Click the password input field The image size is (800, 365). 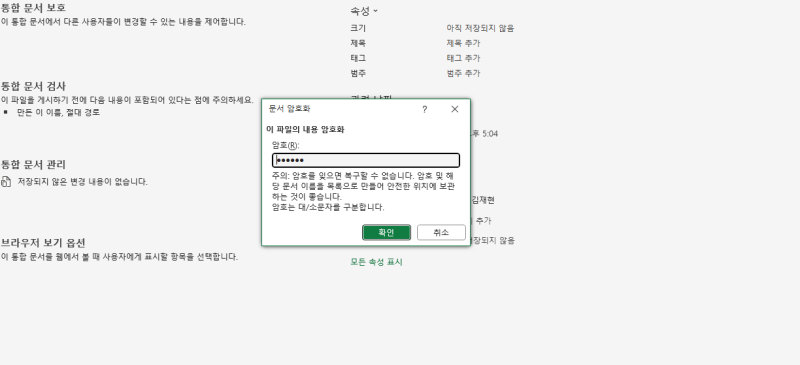click(x=366, y=160)
